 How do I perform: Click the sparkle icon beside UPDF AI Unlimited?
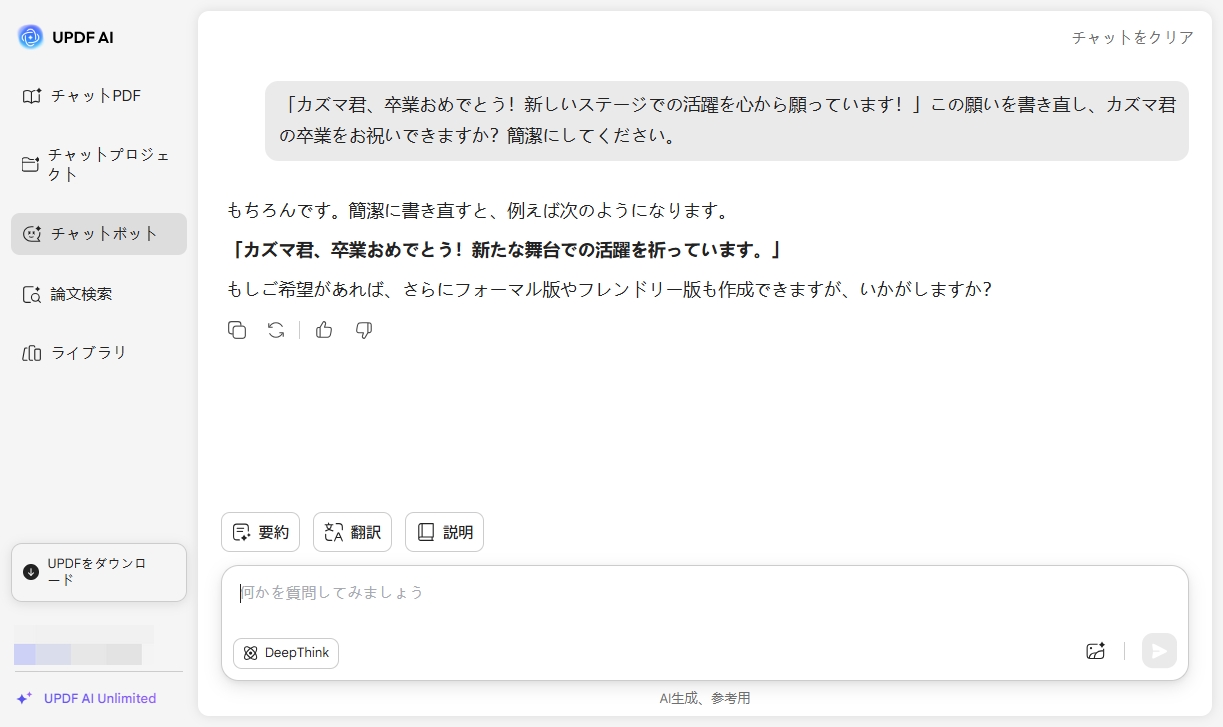pos(25,698)
